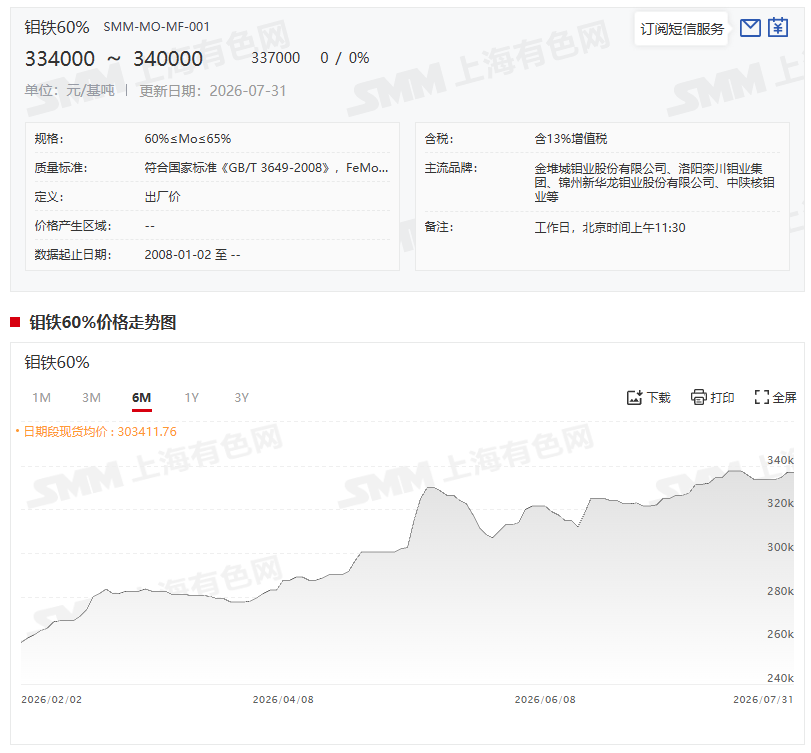Click the 主流品牌 field label
Screen dimensions: 811x753
pyautogui.click(x=451, y=168)
